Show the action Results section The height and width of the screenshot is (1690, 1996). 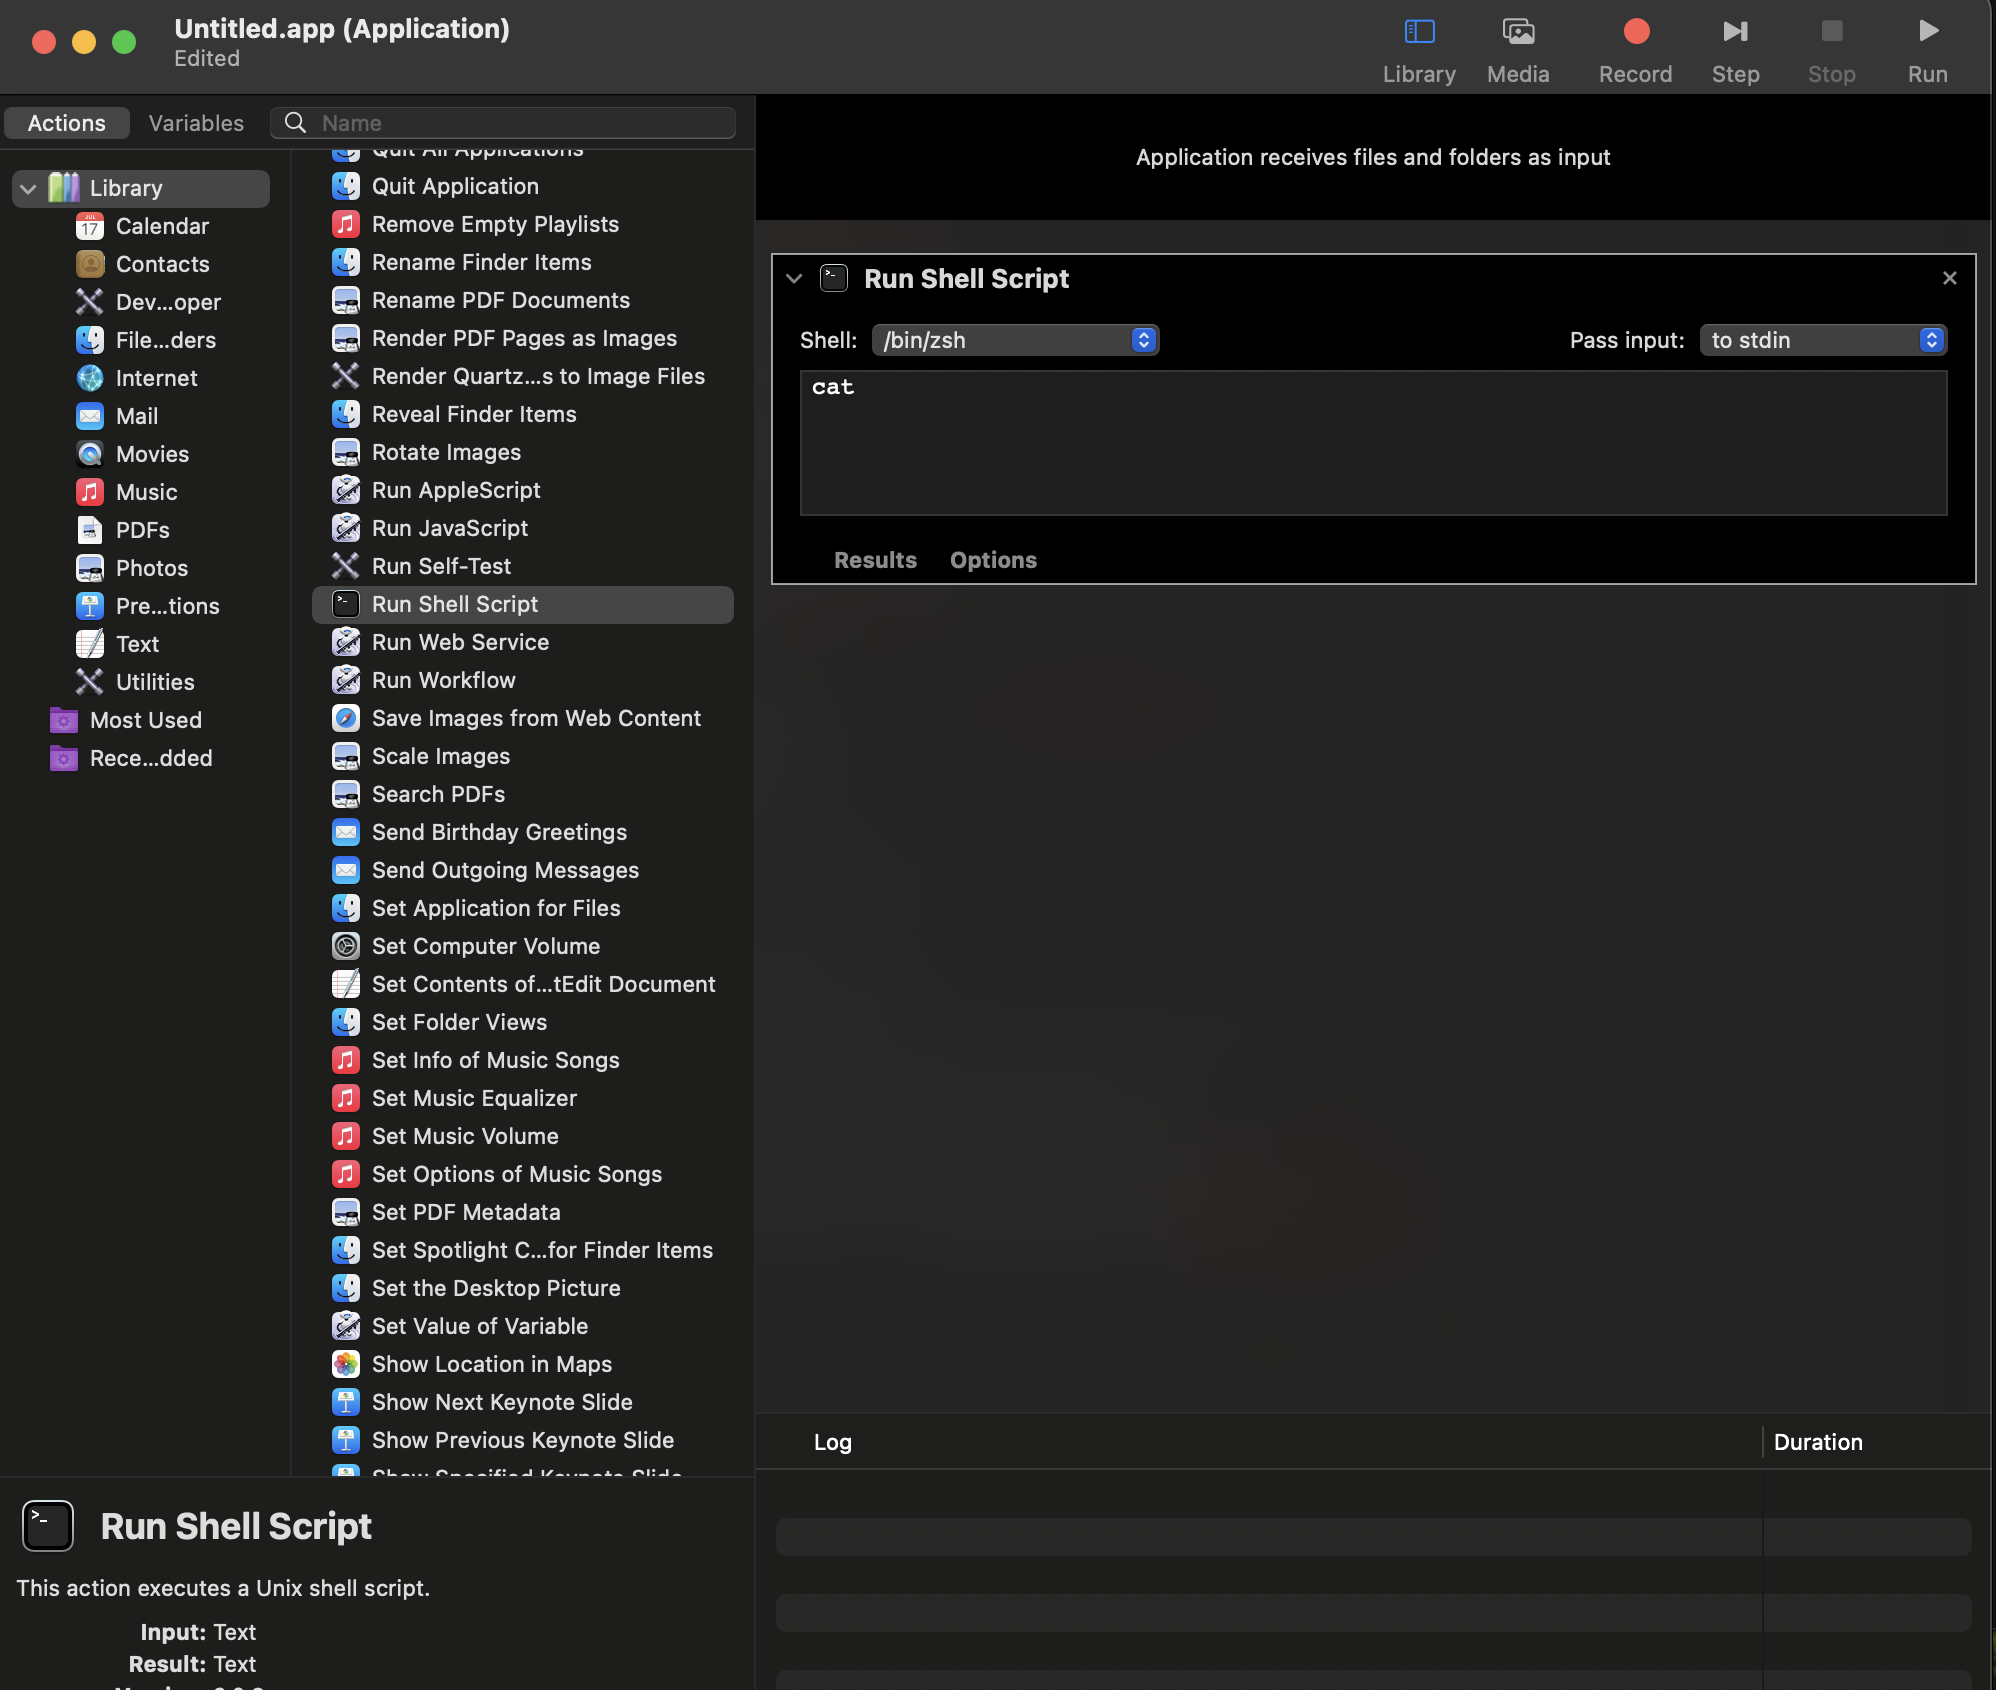point(875,560)
